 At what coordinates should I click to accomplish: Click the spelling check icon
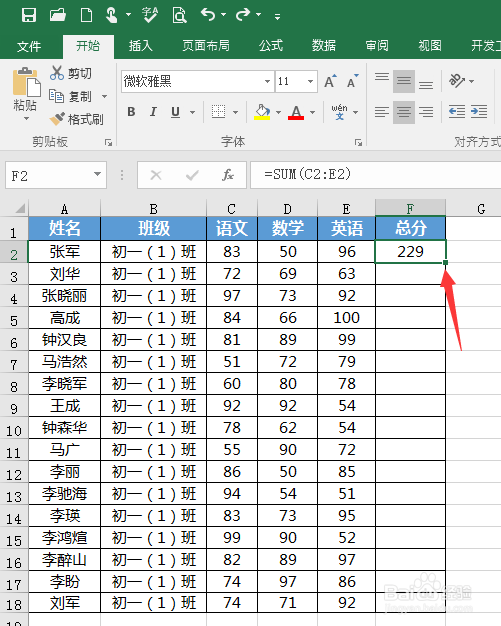click(150, 15)
